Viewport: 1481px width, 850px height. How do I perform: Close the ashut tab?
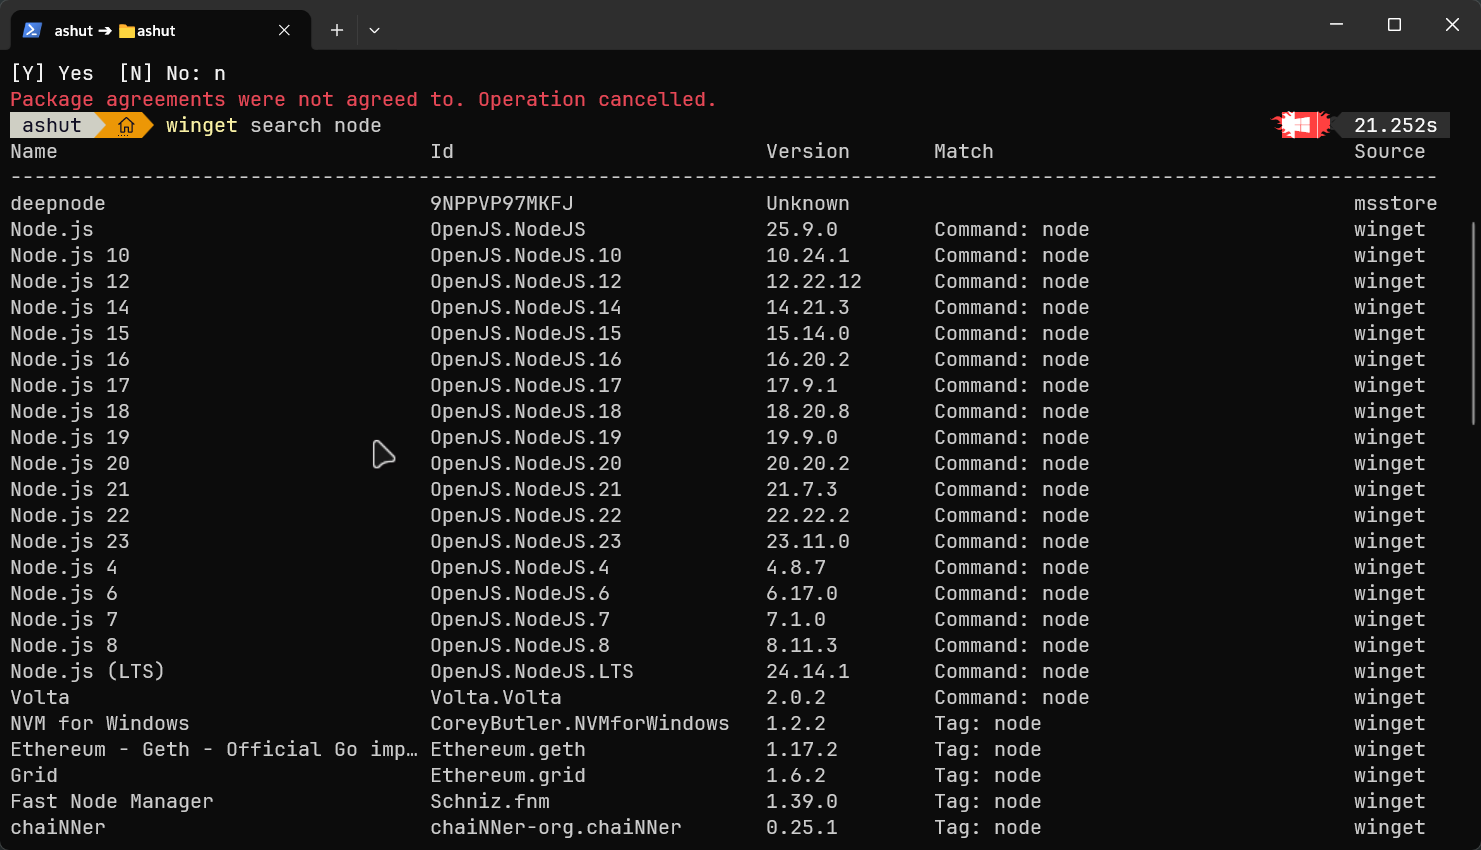[284, 30]
